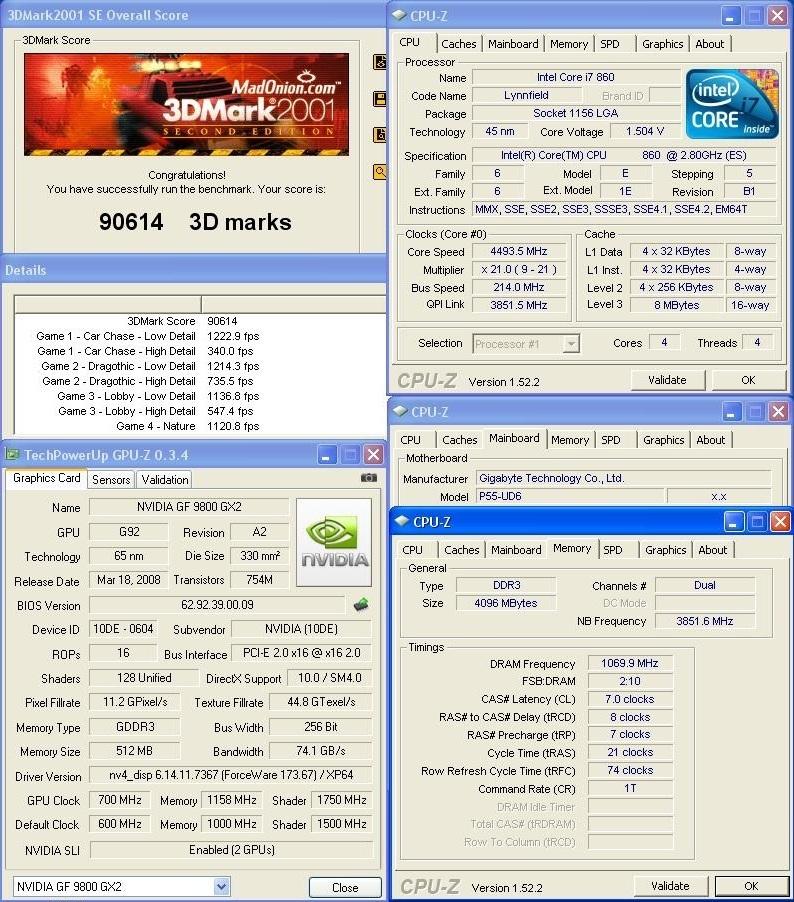Click OK in the top CPU-Z window
Screen dimensions: 794x902
click(x=749, y=380)
